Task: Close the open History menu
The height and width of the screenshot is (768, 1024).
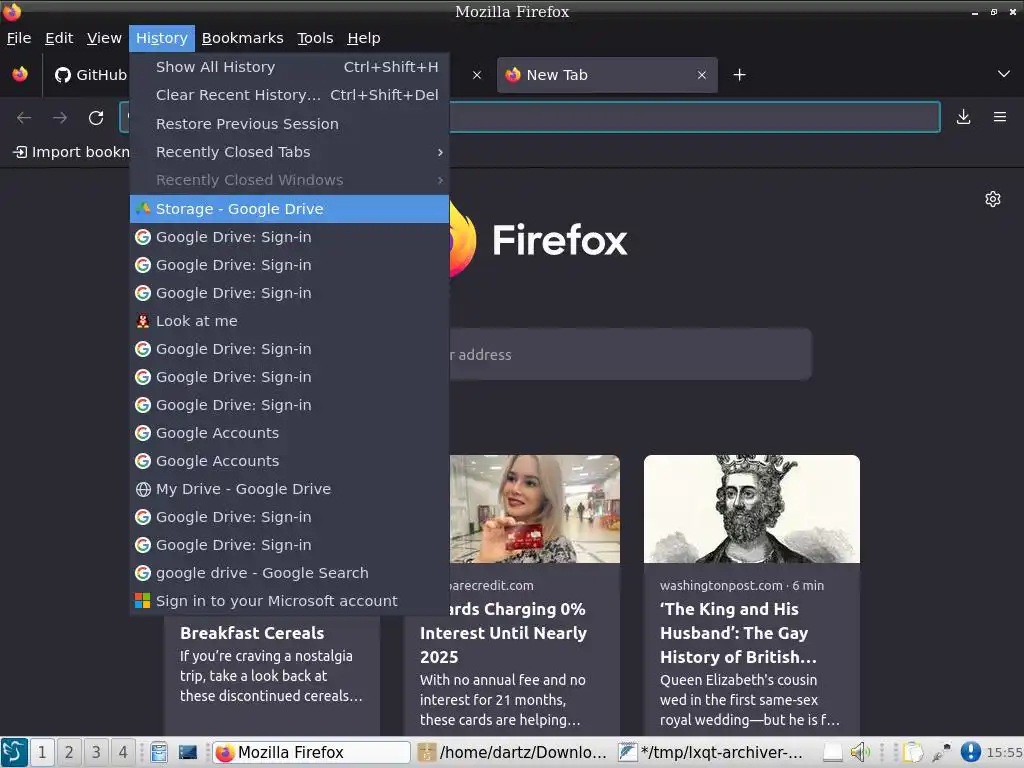Action: [x=162, y=39]
